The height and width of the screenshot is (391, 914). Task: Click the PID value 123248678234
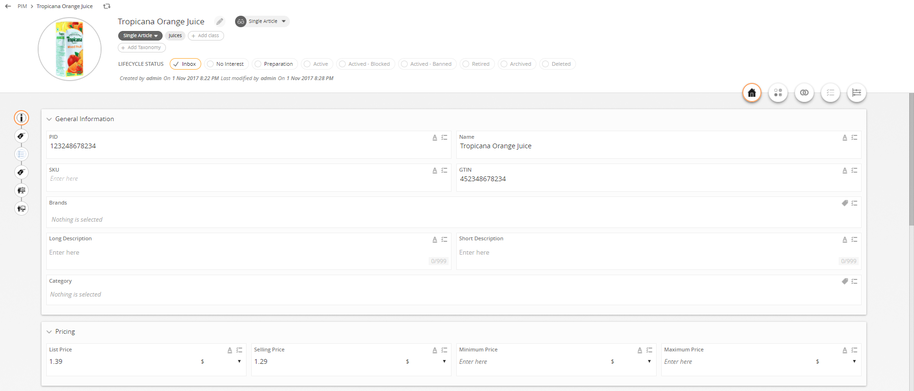click(x=72, y=146)
